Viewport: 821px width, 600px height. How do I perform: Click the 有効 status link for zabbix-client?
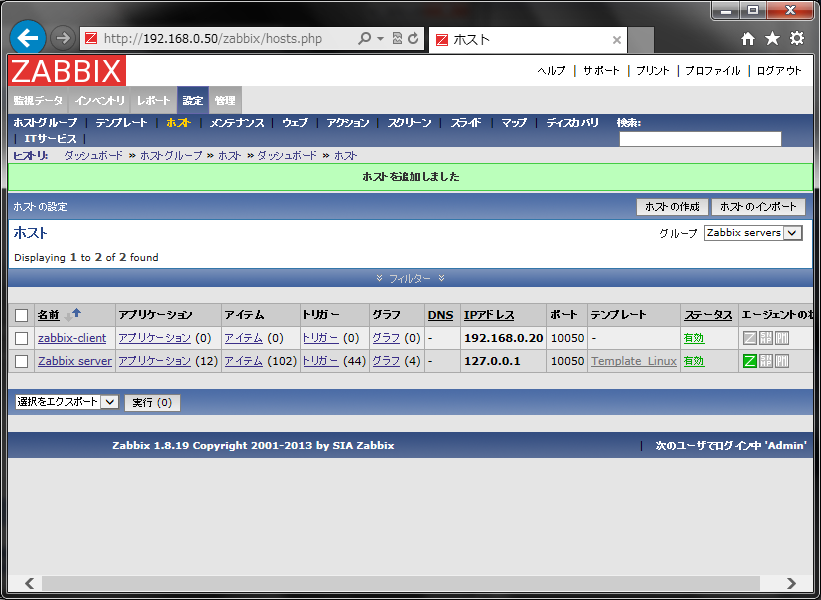coord(694,338)
